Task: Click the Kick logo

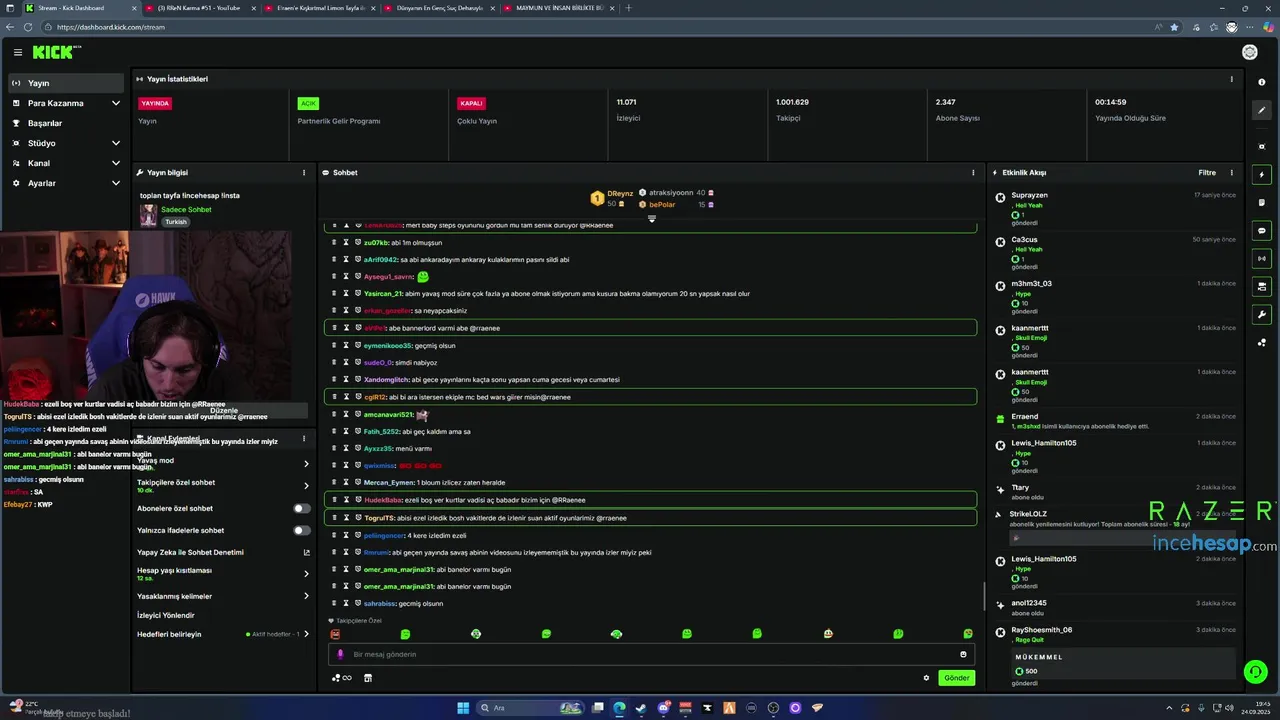Action: pos(54,52)
